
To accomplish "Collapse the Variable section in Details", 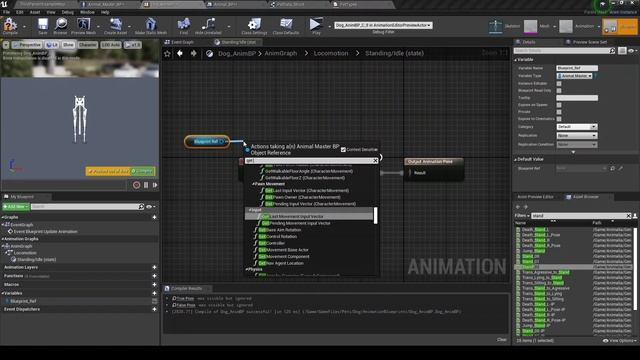I will (x=515, y=60).
